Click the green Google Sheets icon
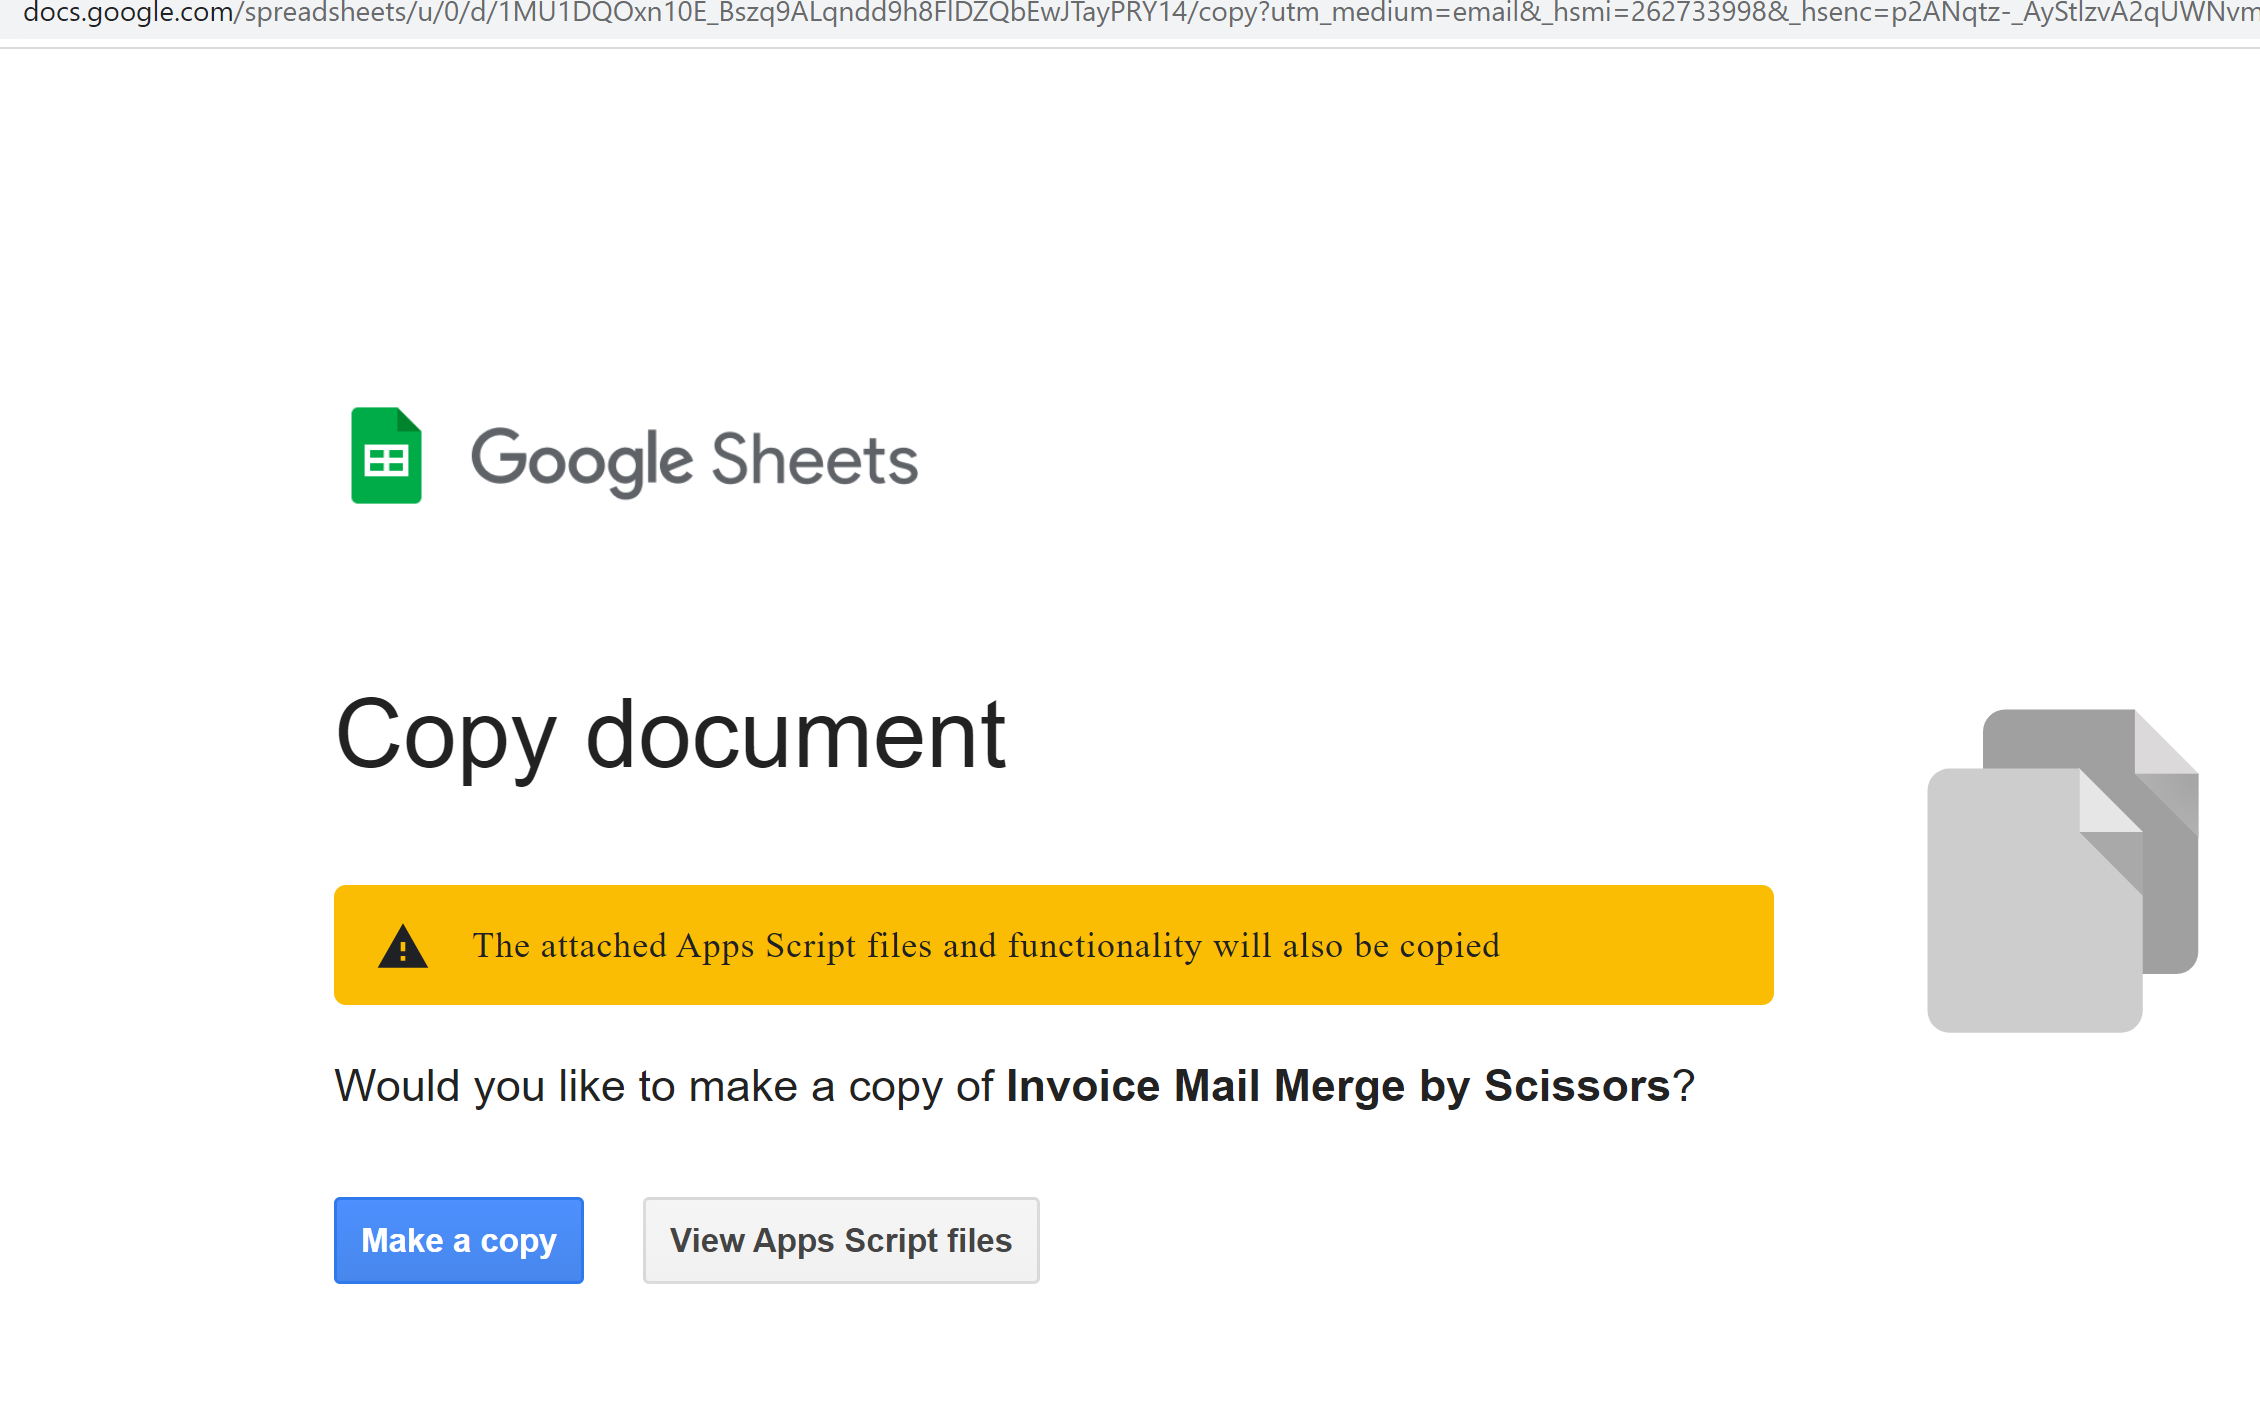Image resolution: width=2260 pixels, height=1410 pixels. coord(386,456)
